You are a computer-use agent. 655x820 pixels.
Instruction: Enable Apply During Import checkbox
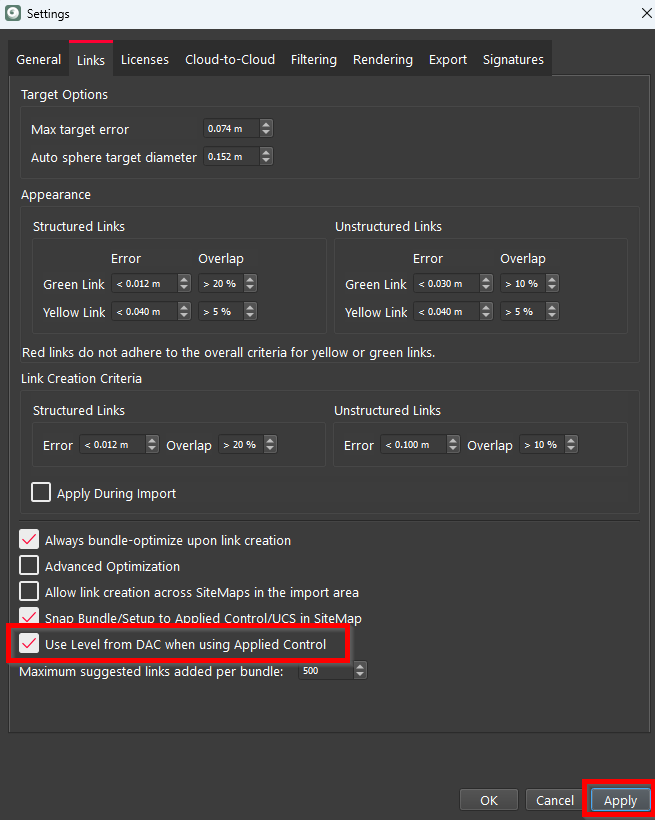[41, 492]
